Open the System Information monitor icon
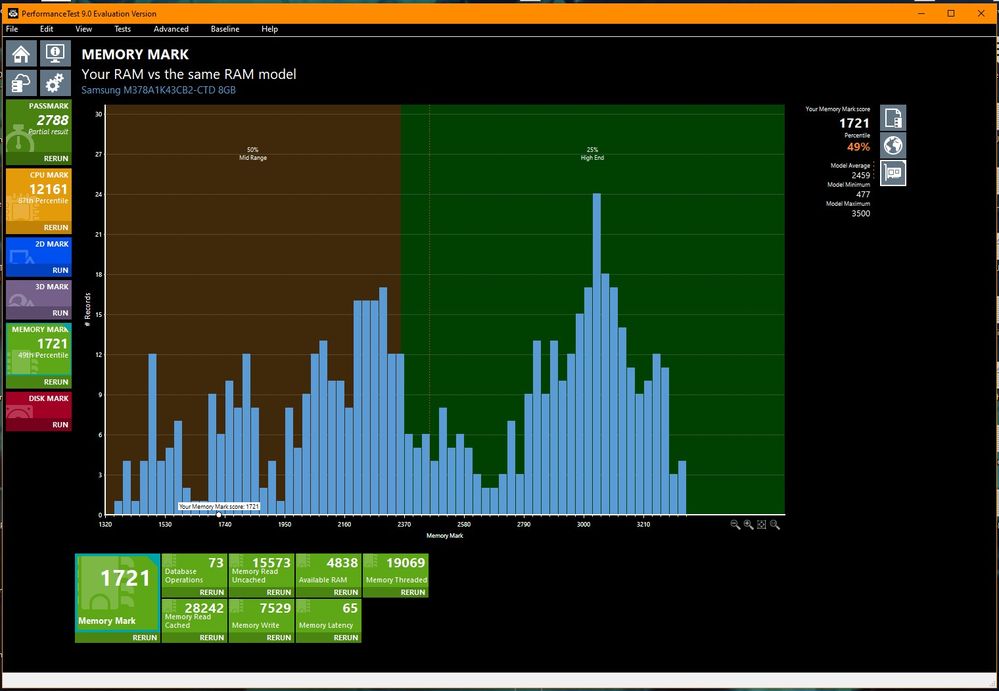Image resolution: width=999 pixels, height=691 pixels. tap(54, 54)
